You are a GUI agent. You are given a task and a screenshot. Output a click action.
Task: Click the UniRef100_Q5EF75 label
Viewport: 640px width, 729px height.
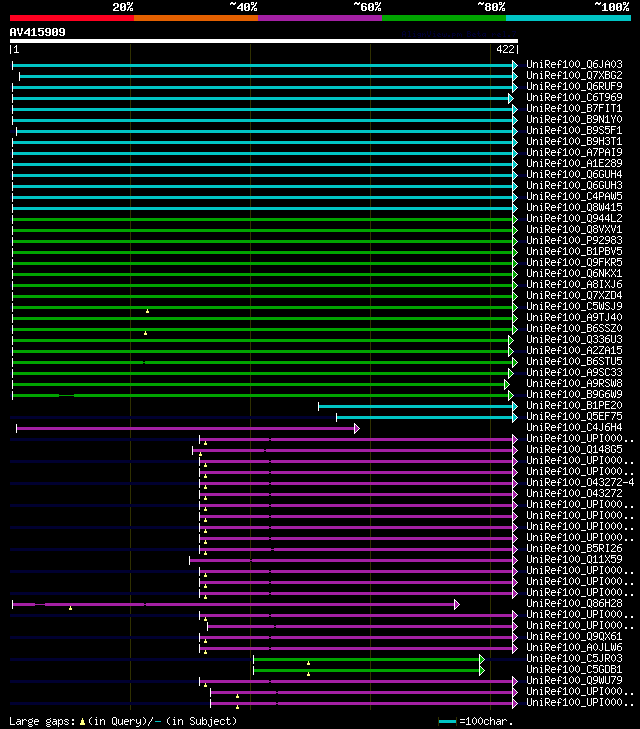(x=574, y=417)
